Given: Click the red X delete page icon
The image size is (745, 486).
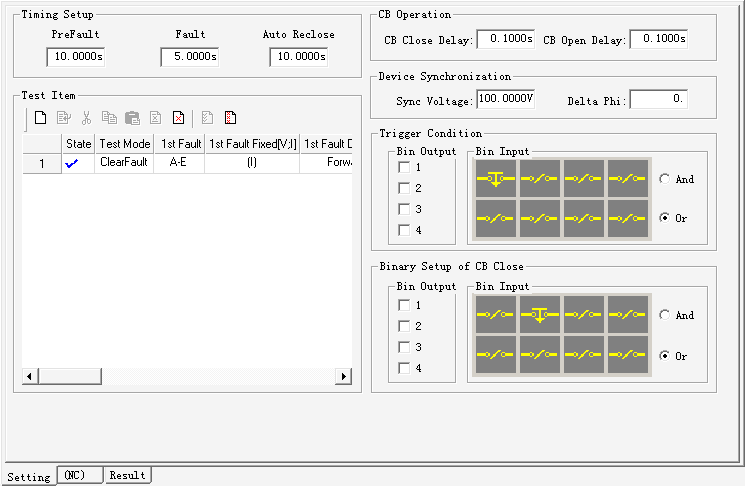Looking at the screenshot, I should pyautogui.click(x=178, y=117).
